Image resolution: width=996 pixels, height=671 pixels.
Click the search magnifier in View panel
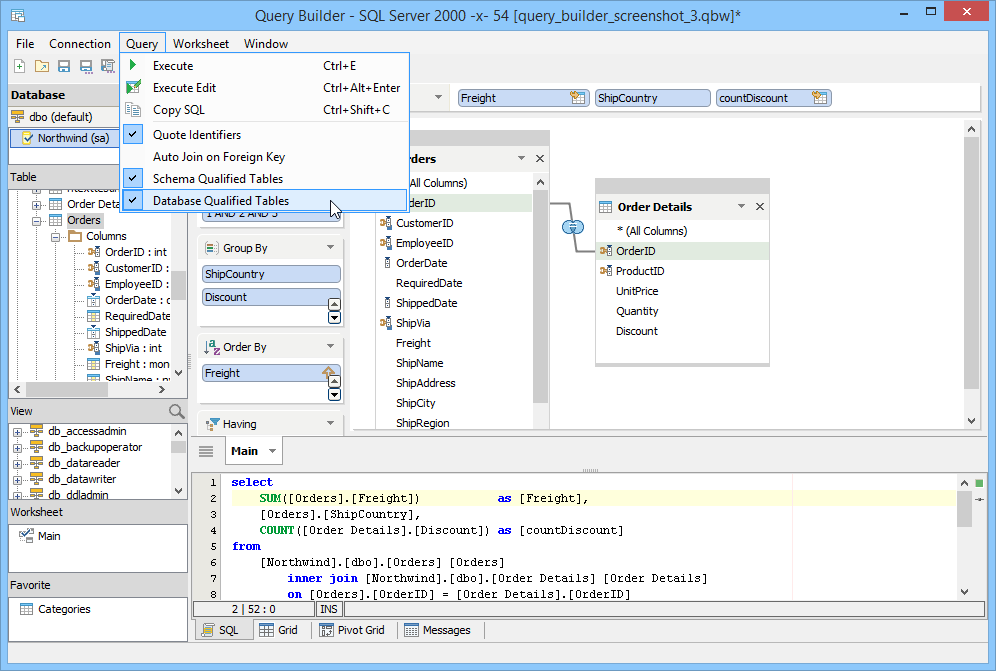[177, 411]
